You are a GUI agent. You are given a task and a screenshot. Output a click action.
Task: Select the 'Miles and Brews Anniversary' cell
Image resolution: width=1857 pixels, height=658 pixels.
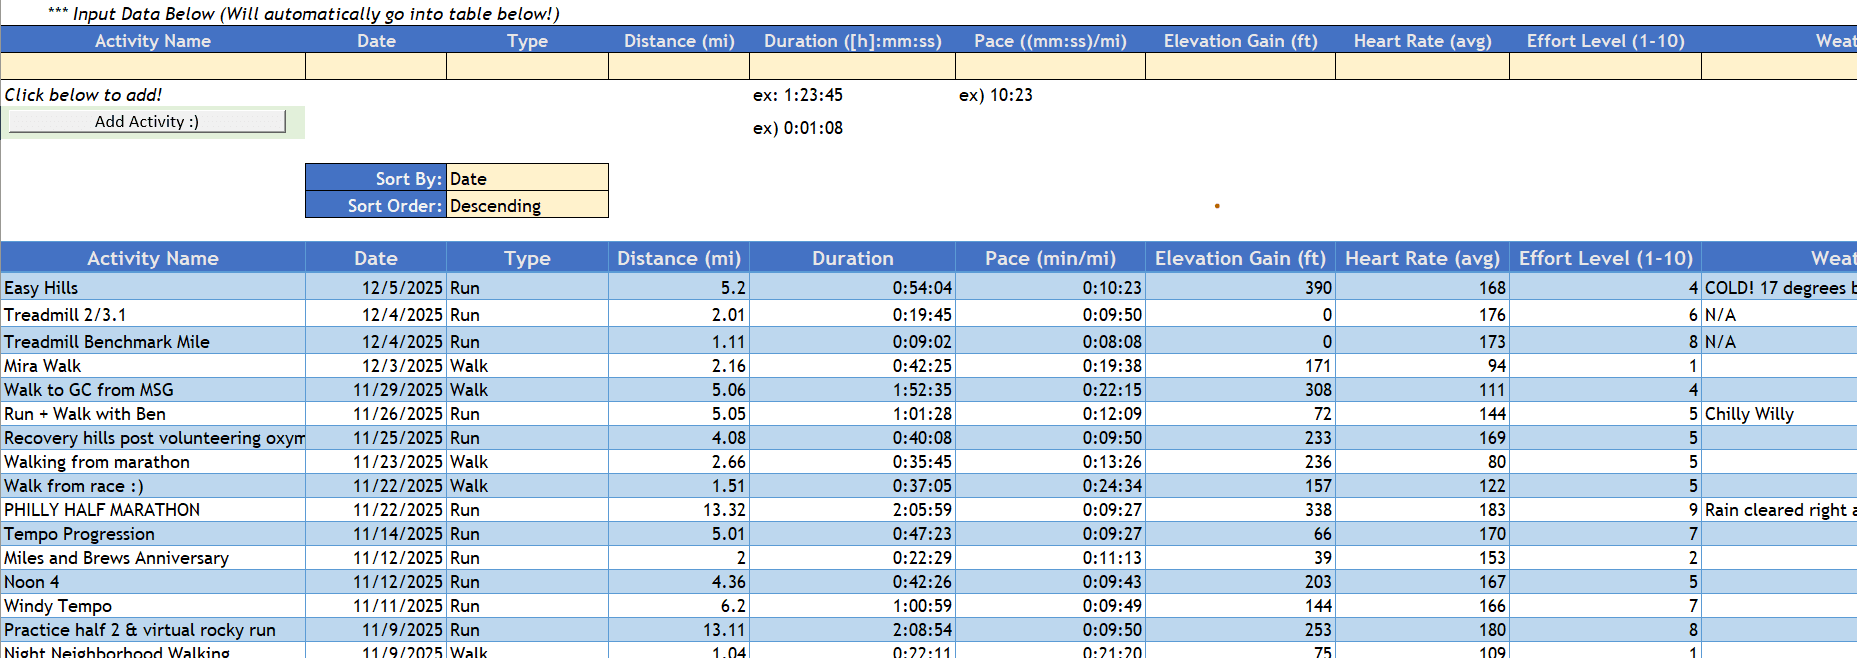point(153,558)
